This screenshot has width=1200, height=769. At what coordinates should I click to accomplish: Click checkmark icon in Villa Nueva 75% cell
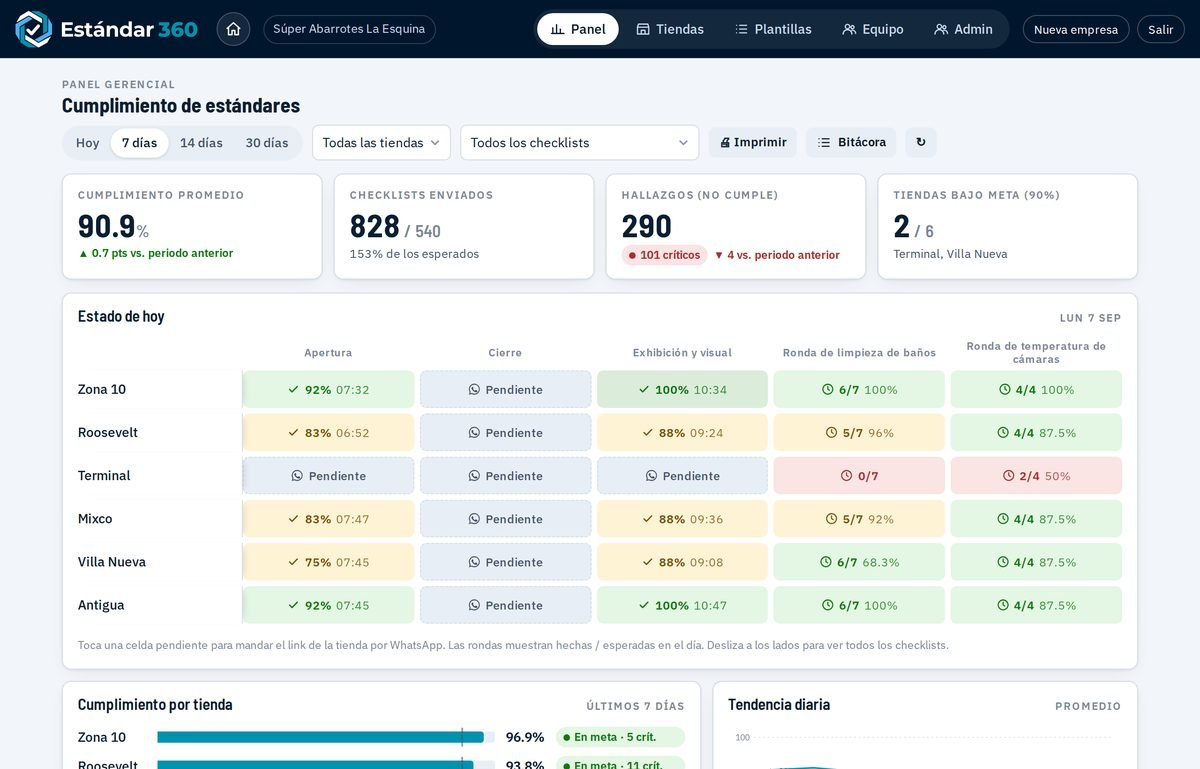tap(293, 562)
